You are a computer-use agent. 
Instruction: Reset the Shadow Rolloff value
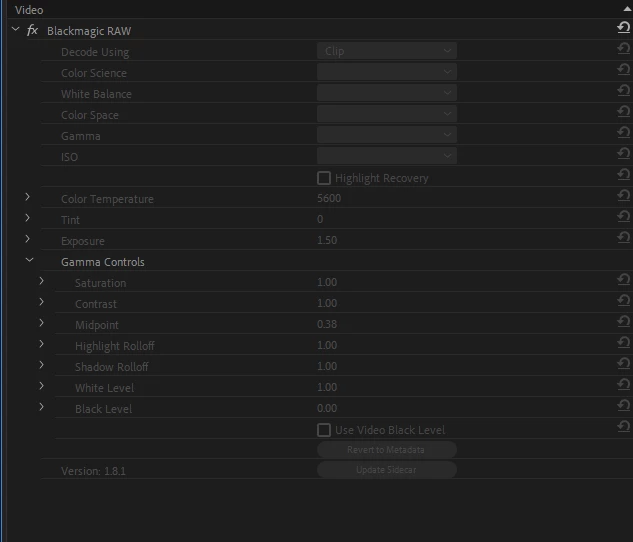click(623, 363)
